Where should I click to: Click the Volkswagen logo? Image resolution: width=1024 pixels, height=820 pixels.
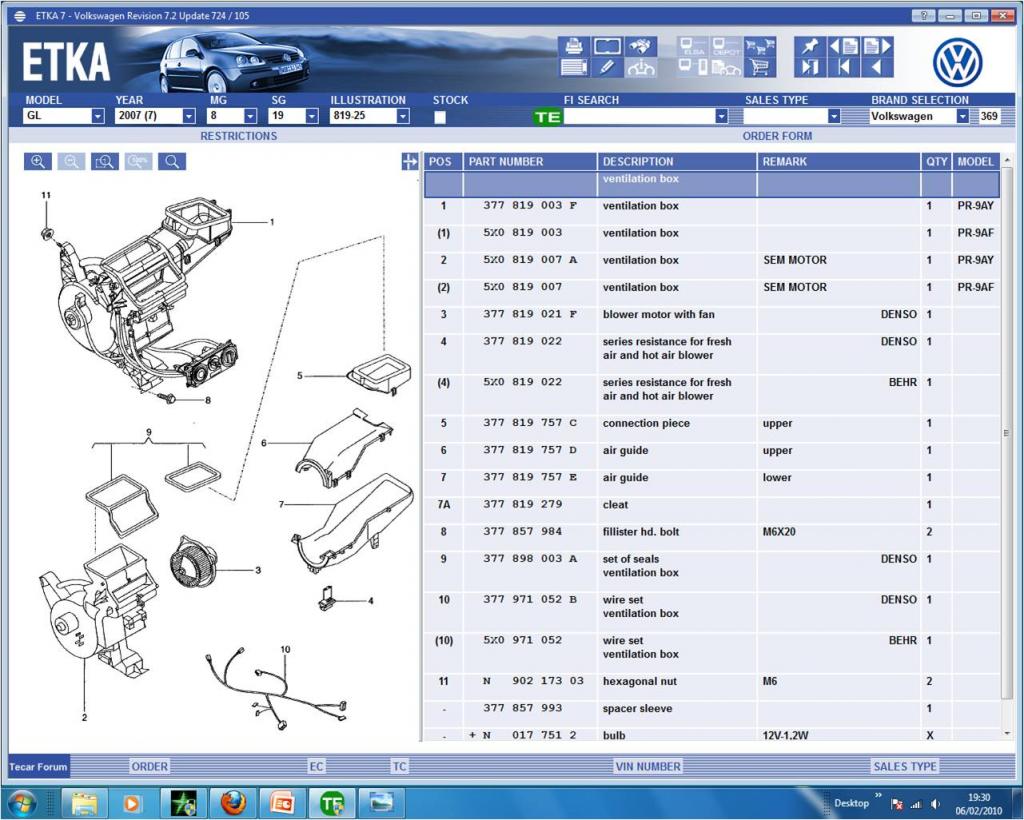[957, 63]
